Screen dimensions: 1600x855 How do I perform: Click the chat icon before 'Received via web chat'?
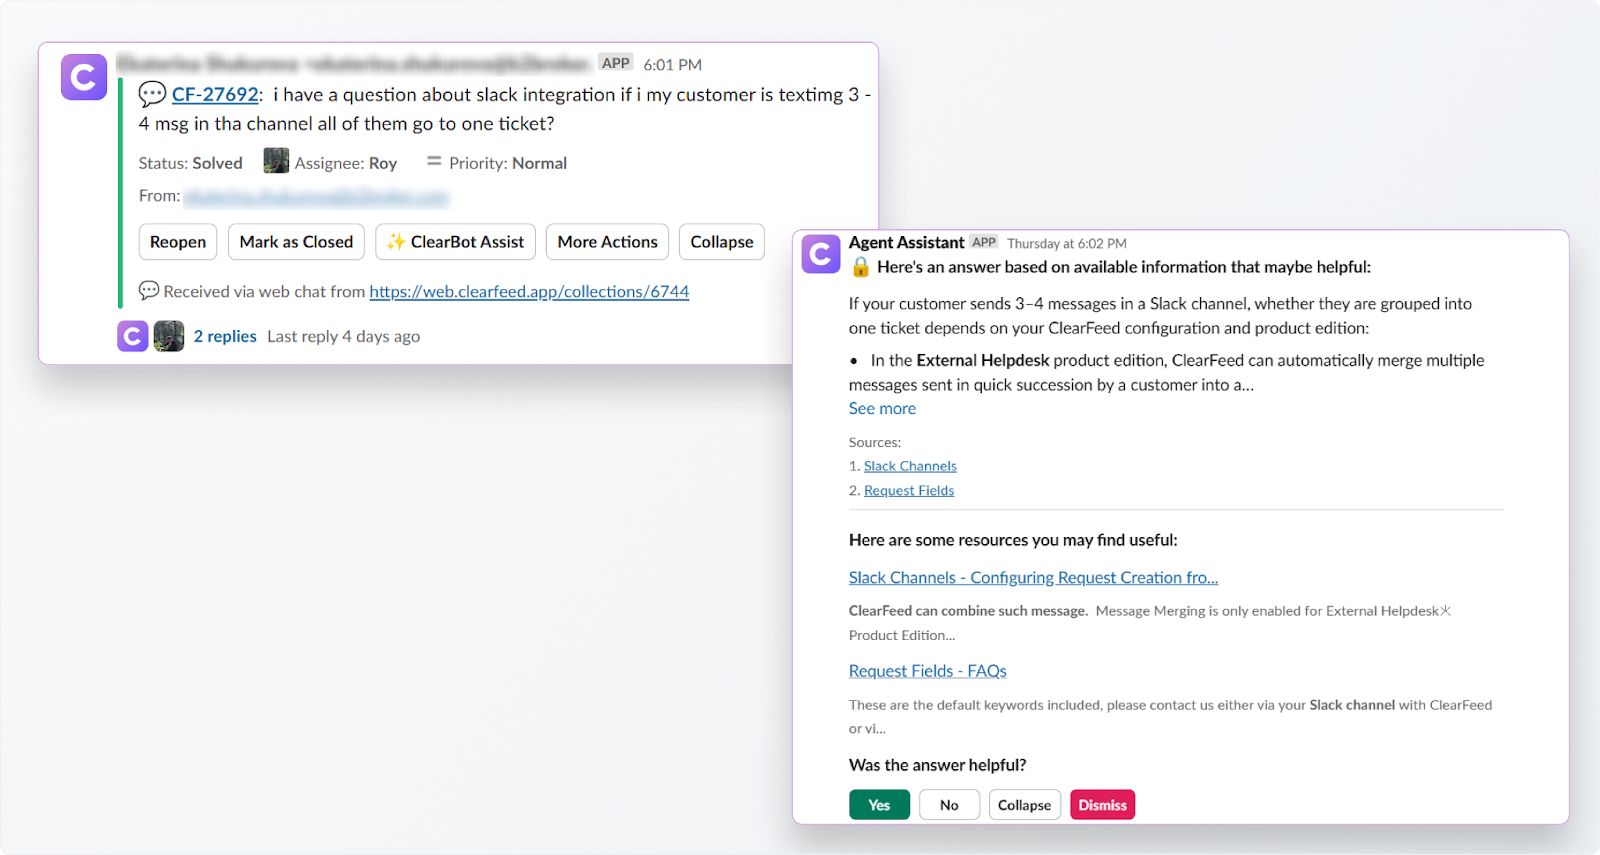pyautogui.click(x=149, y=291)
